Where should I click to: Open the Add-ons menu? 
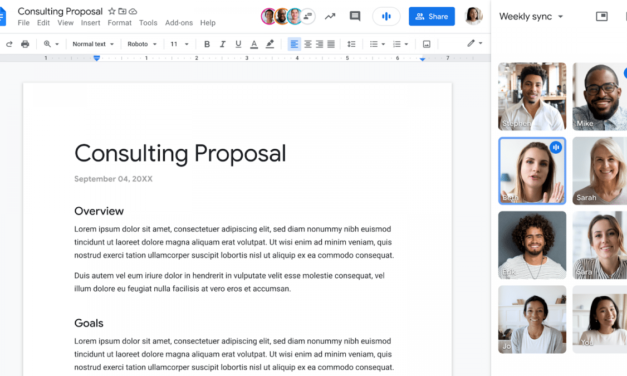point(179,23)
